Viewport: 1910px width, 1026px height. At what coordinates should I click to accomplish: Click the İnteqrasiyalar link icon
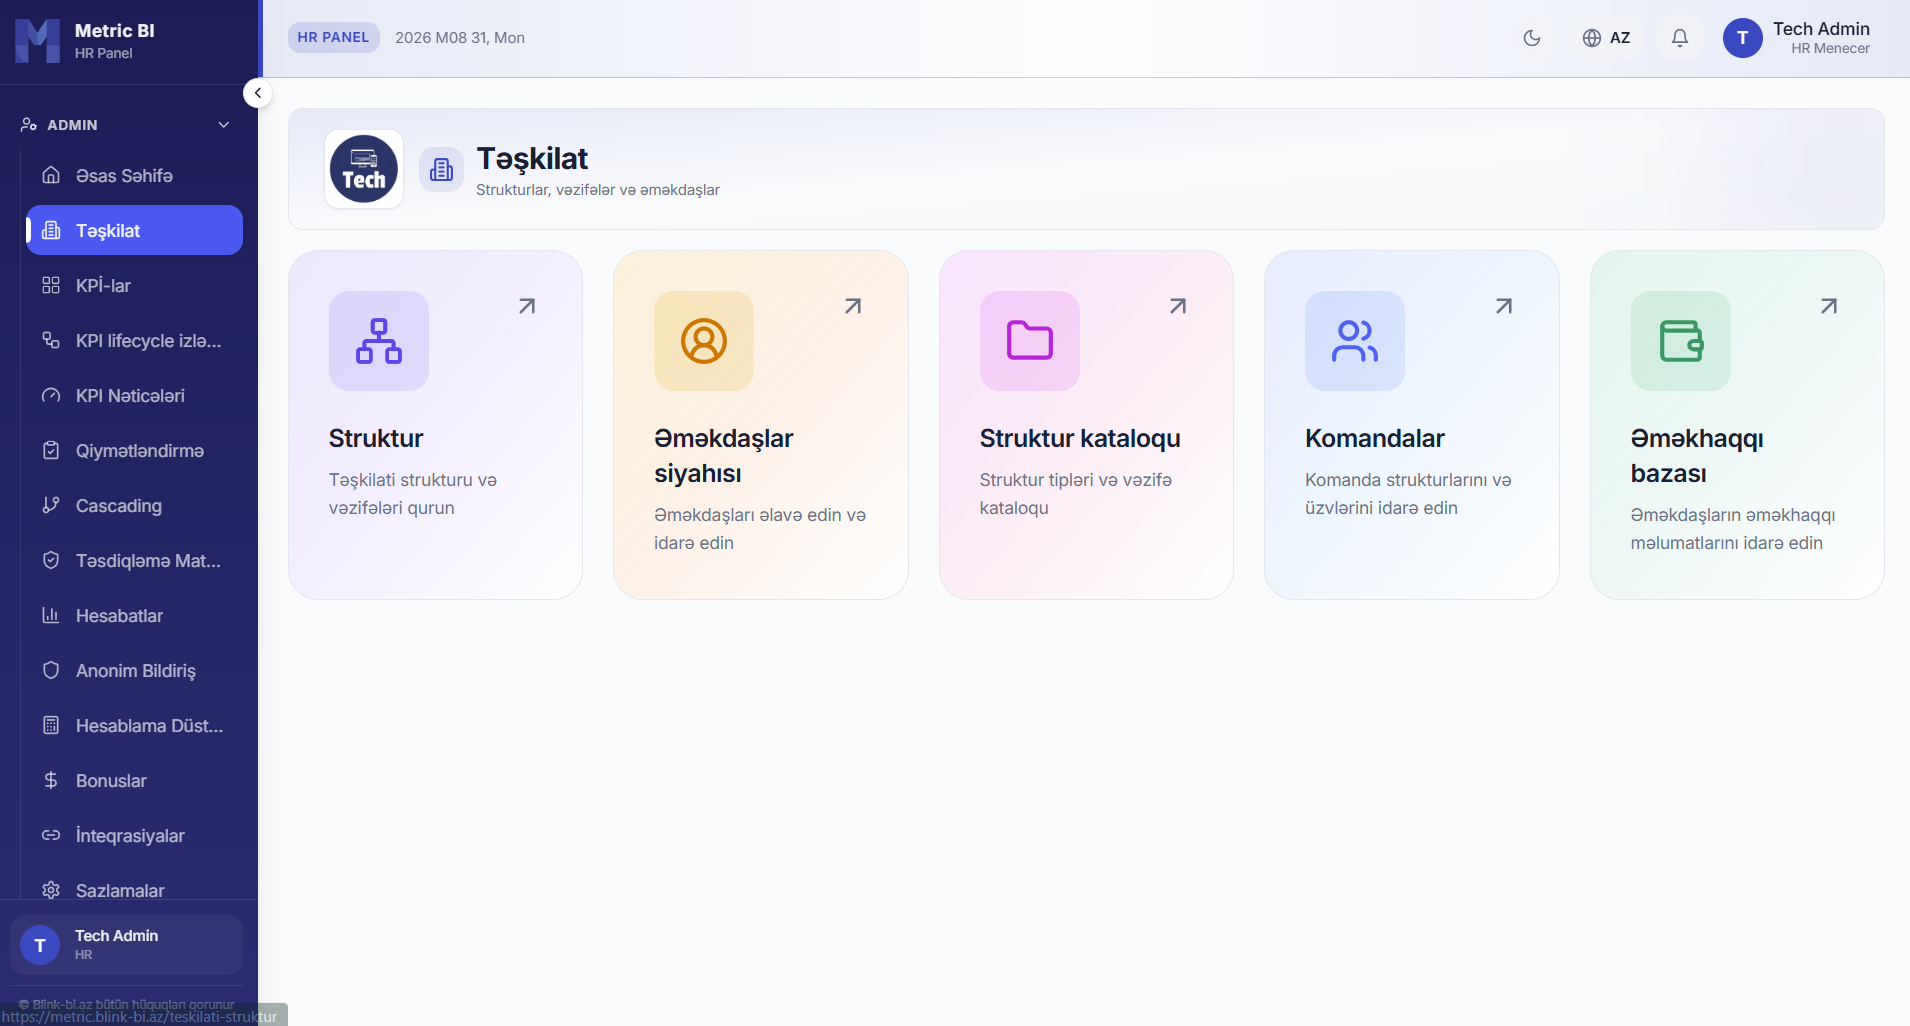pos(51,836)
